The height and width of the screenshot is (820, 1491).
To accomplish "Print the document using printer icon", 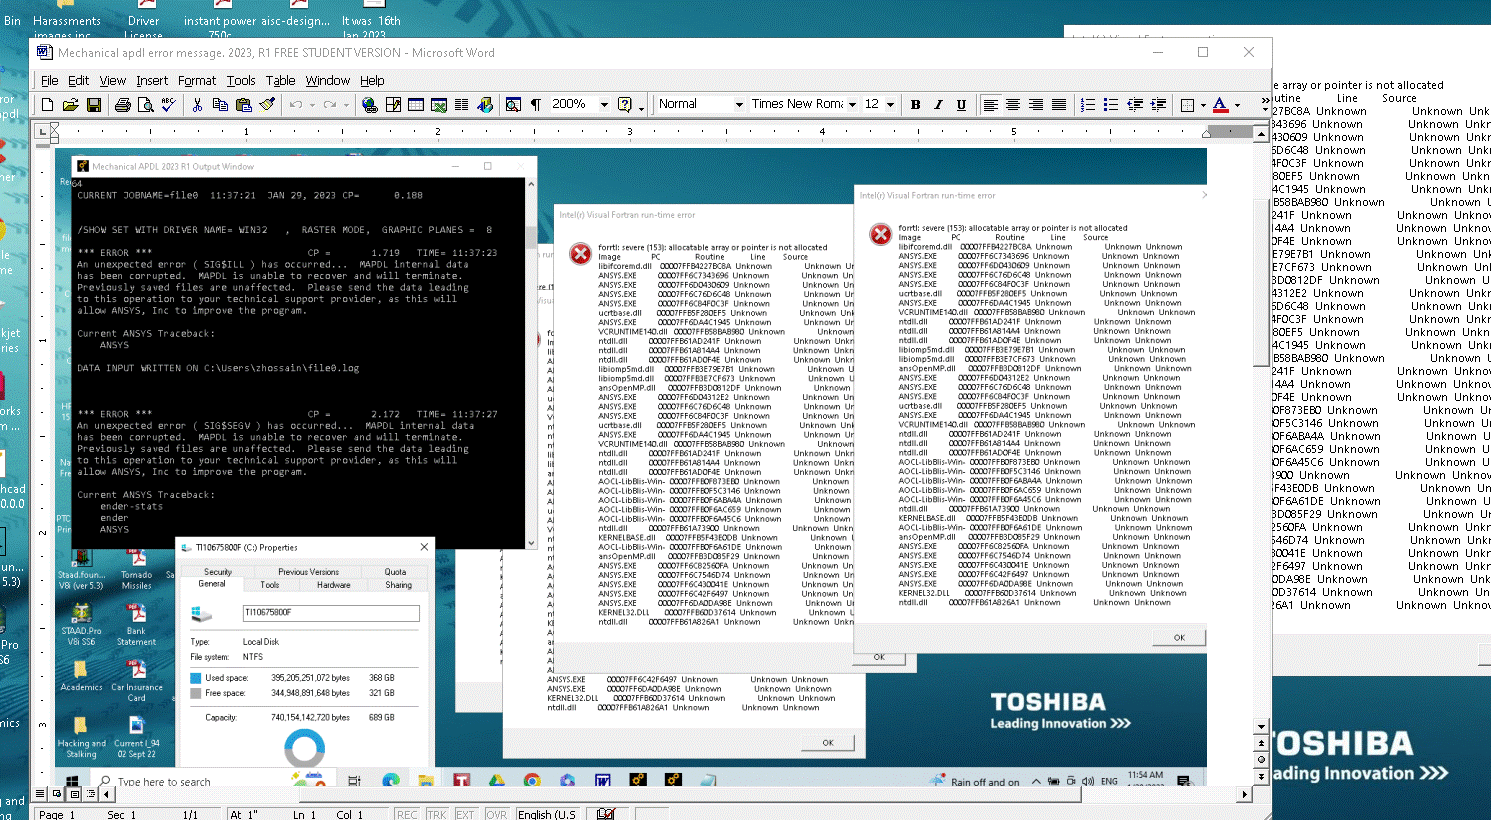I will (123, 104).
